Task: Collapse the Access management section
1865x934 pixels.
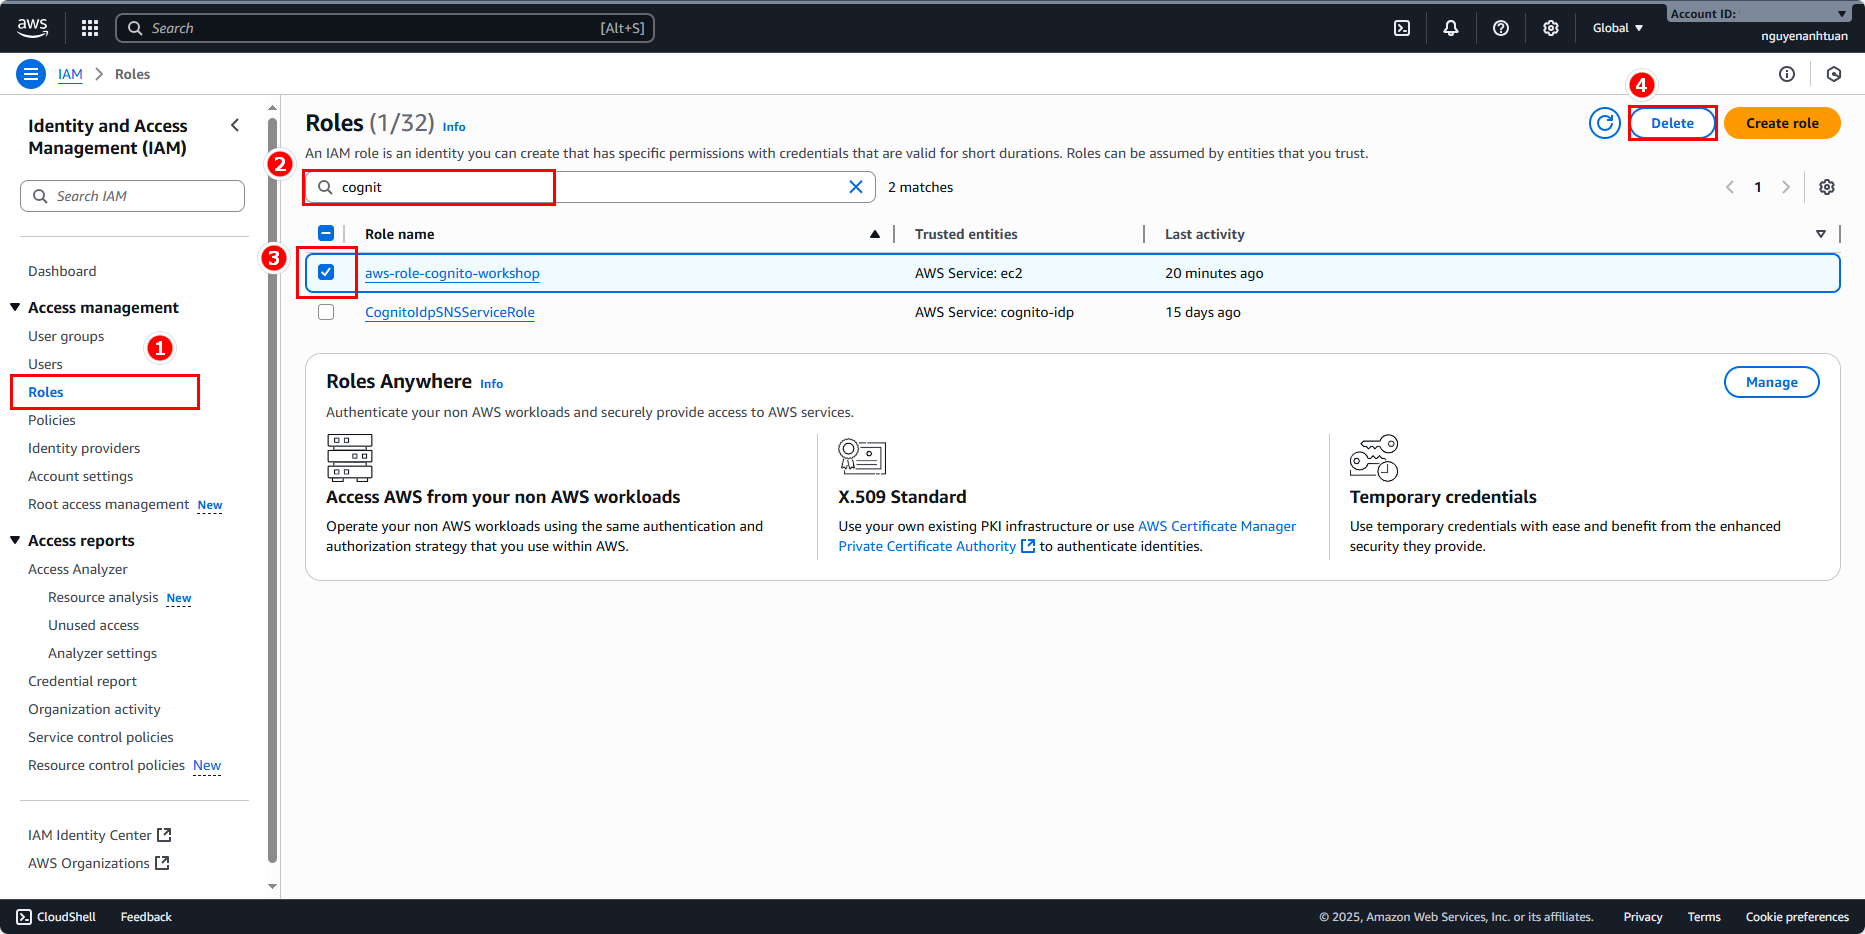Action: click(16, 307)
